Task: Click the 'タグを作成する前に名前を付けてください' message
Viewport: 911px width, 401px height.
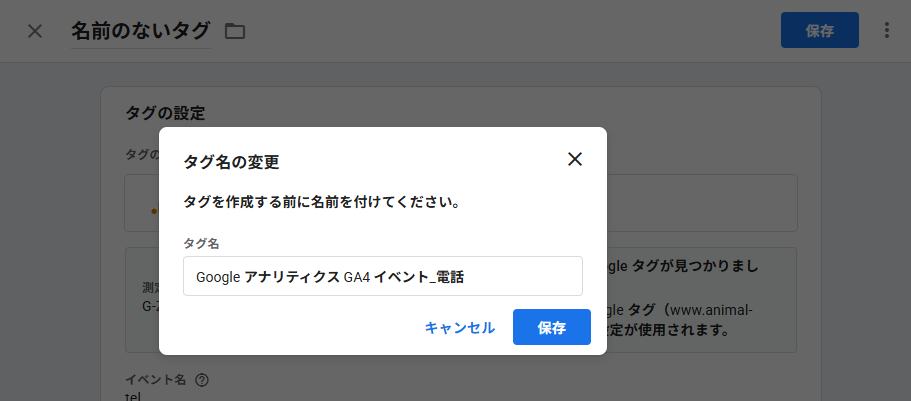Action: [321, 202]
